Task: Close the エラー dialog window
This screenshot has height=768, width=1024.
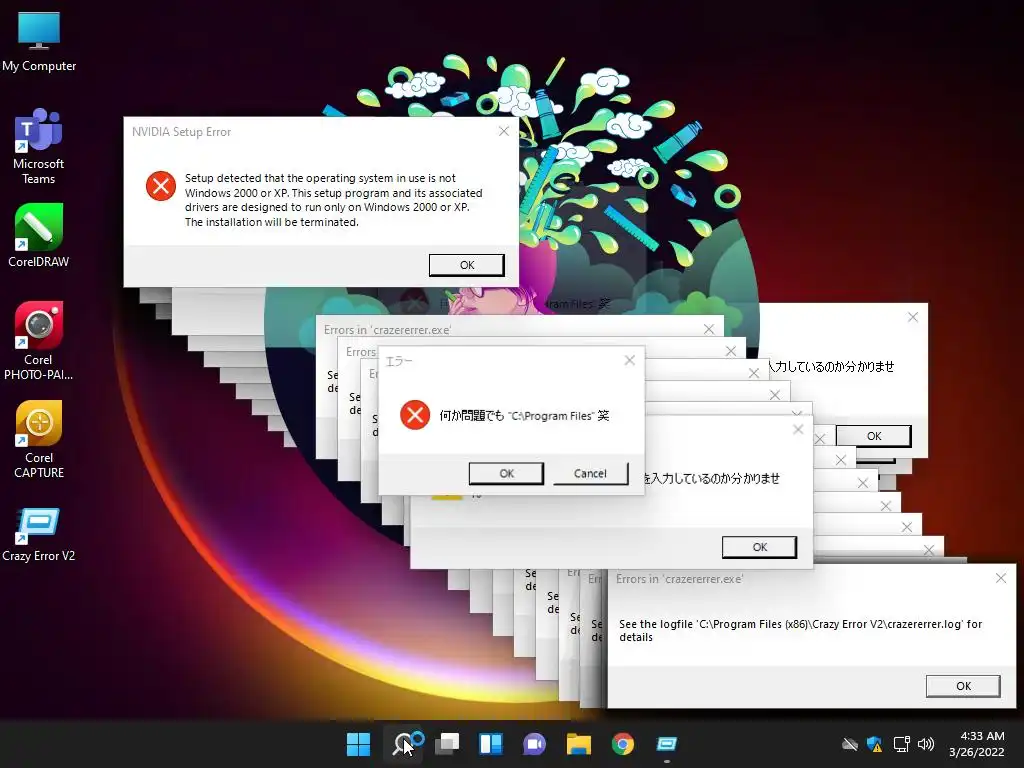Action: [x=630, y=360]
